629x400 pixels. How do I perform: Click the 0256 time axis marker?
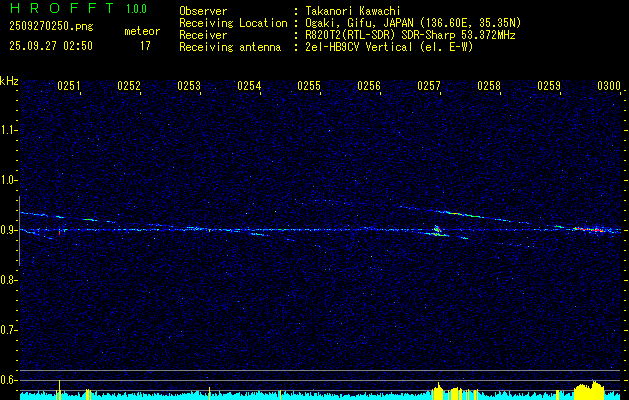369,86
